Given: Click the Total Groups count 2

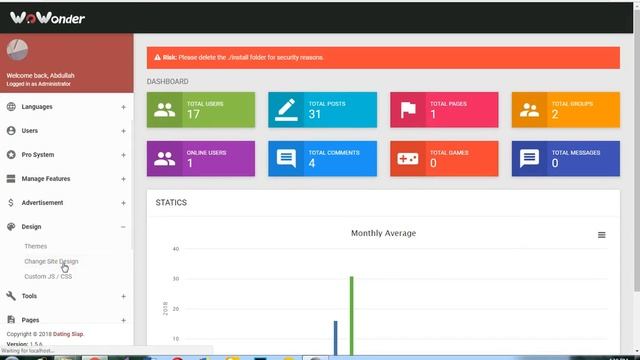Looking at the screenshot, I should 555,114.
